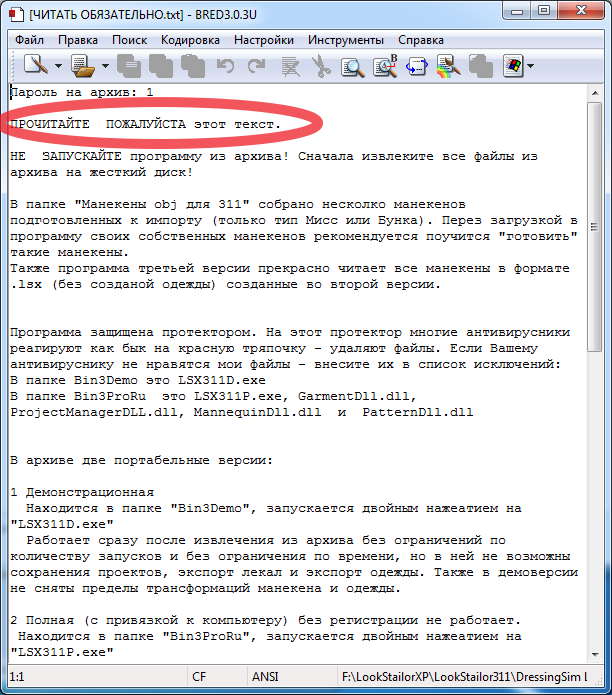This screenshot has width=612, height=695.
Task: Click the line starting 'Также программа третьей версии'
Action: [x=290, y=268]
